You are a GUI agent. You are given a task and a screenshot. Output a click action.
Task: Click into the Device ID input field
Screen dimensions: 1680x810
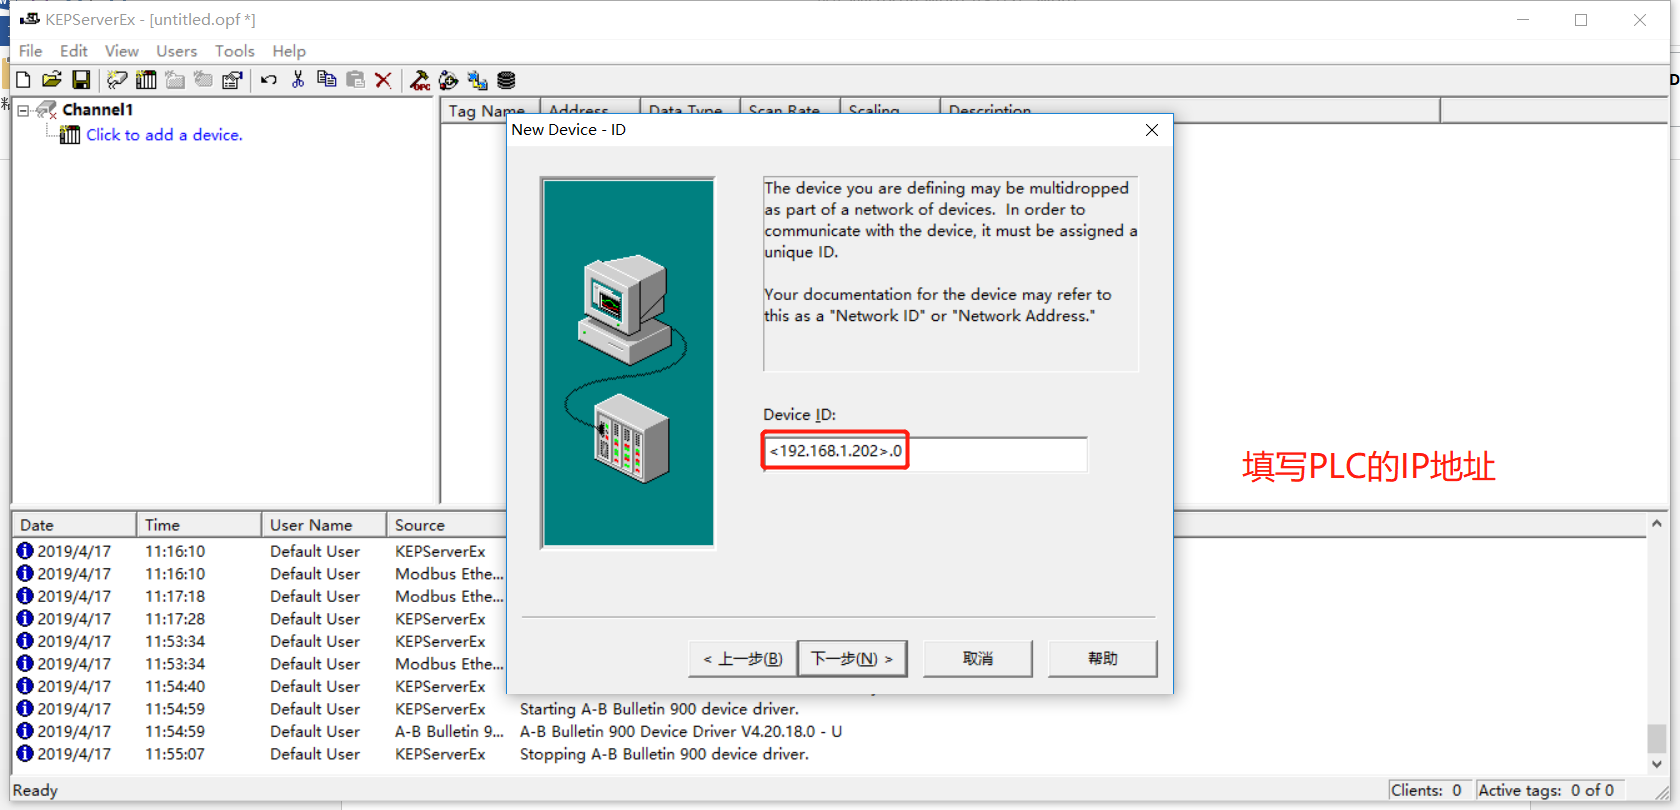point(925,452)
